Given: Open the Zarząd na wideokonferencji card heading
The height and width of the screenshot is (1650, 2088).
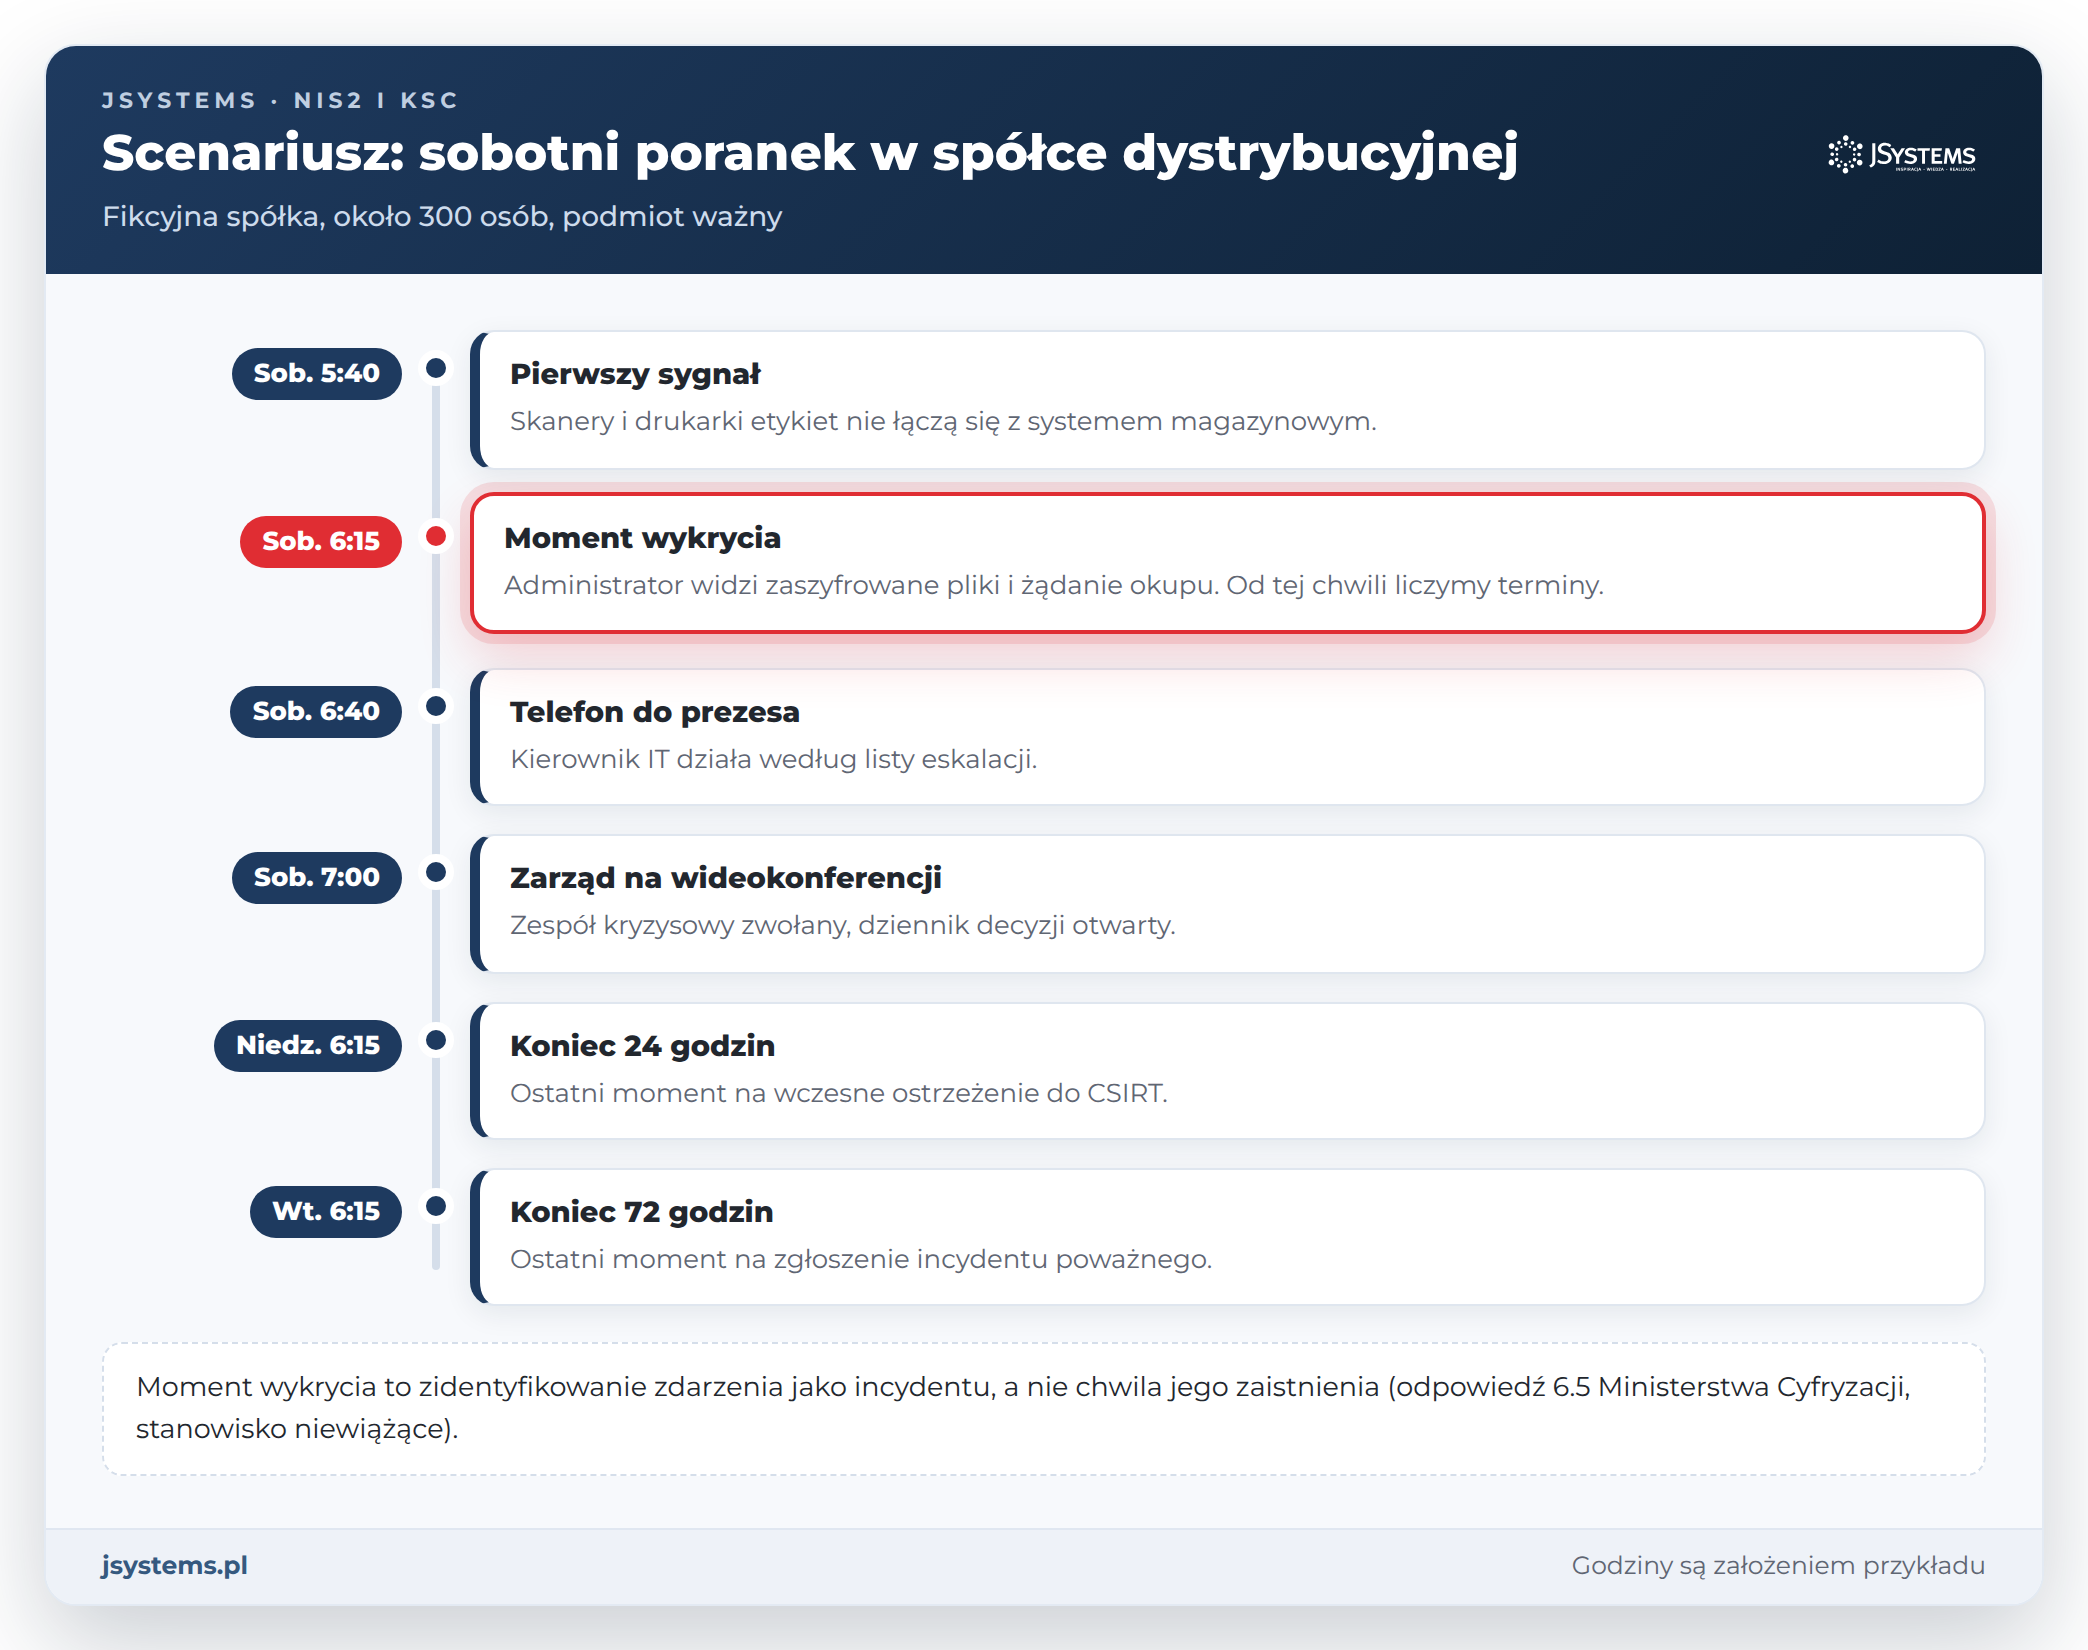Looking at the screenshot, I should (726, 878).
